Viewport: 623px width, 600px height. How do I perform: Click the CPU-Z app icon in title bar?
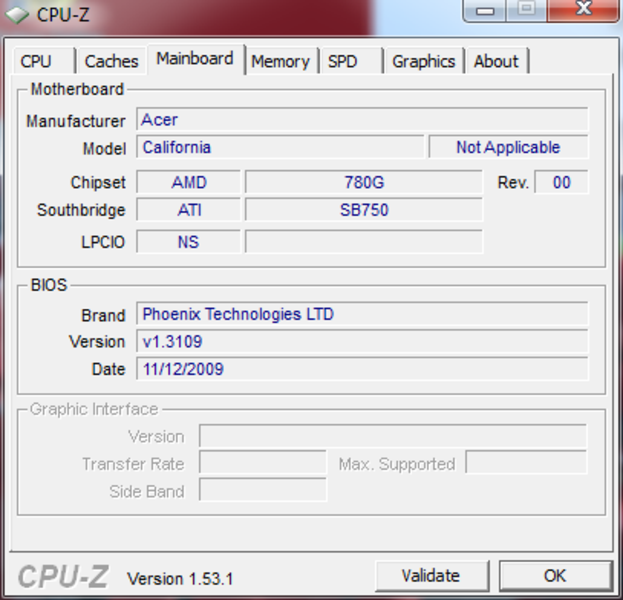coord(17,15)
